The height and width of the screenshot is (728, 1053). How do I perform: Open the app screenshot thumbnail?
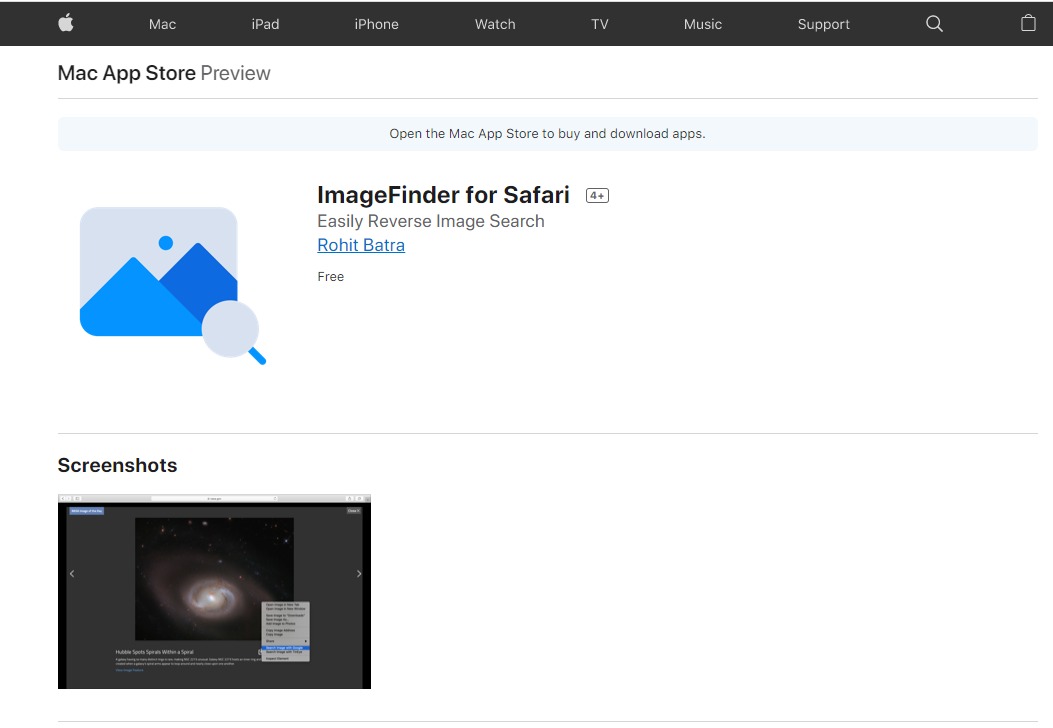(214, 591)
